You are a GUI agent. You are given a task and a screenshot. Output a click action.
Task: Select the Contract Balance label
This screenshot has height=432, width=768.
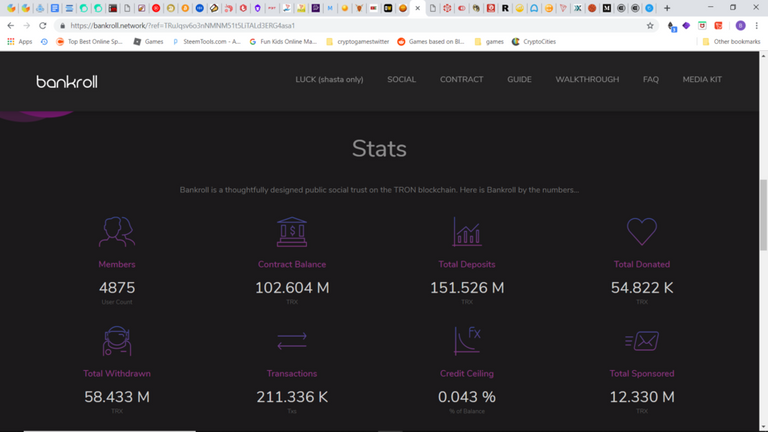point(292,264)
